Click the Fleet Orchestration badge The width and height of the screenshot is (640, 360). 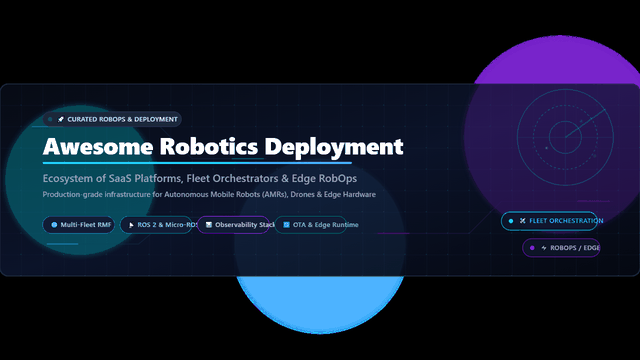(549, 221)
